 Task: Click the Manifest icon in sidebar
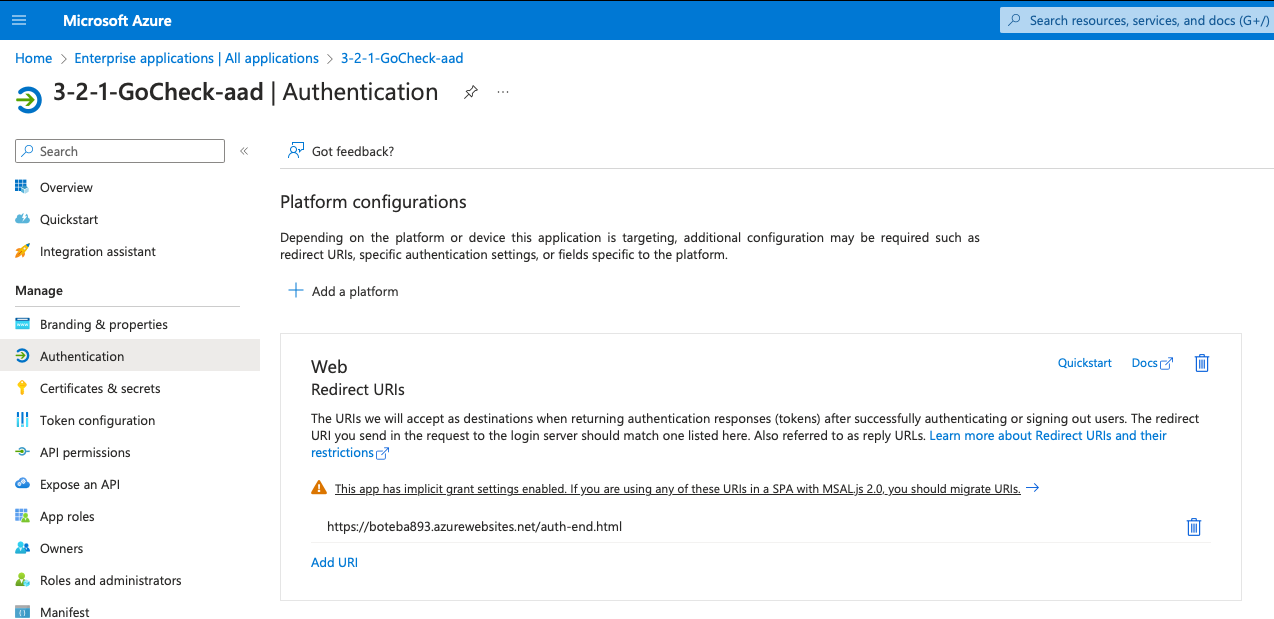click(x=22, y=612)
